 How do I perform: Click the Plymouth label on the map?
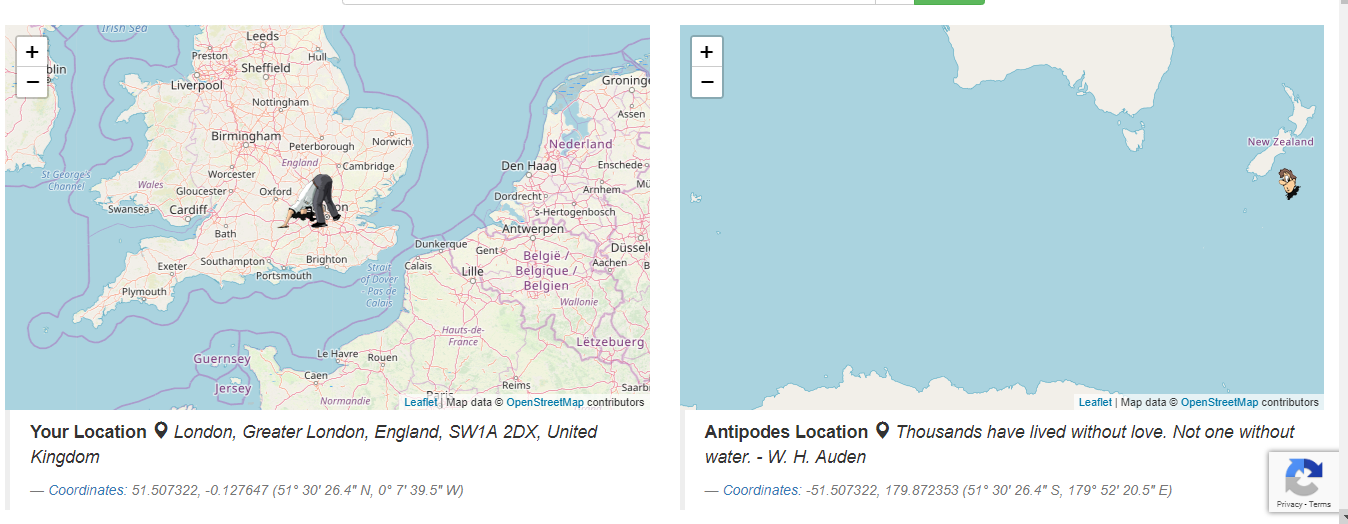click(x=144, y=292)
